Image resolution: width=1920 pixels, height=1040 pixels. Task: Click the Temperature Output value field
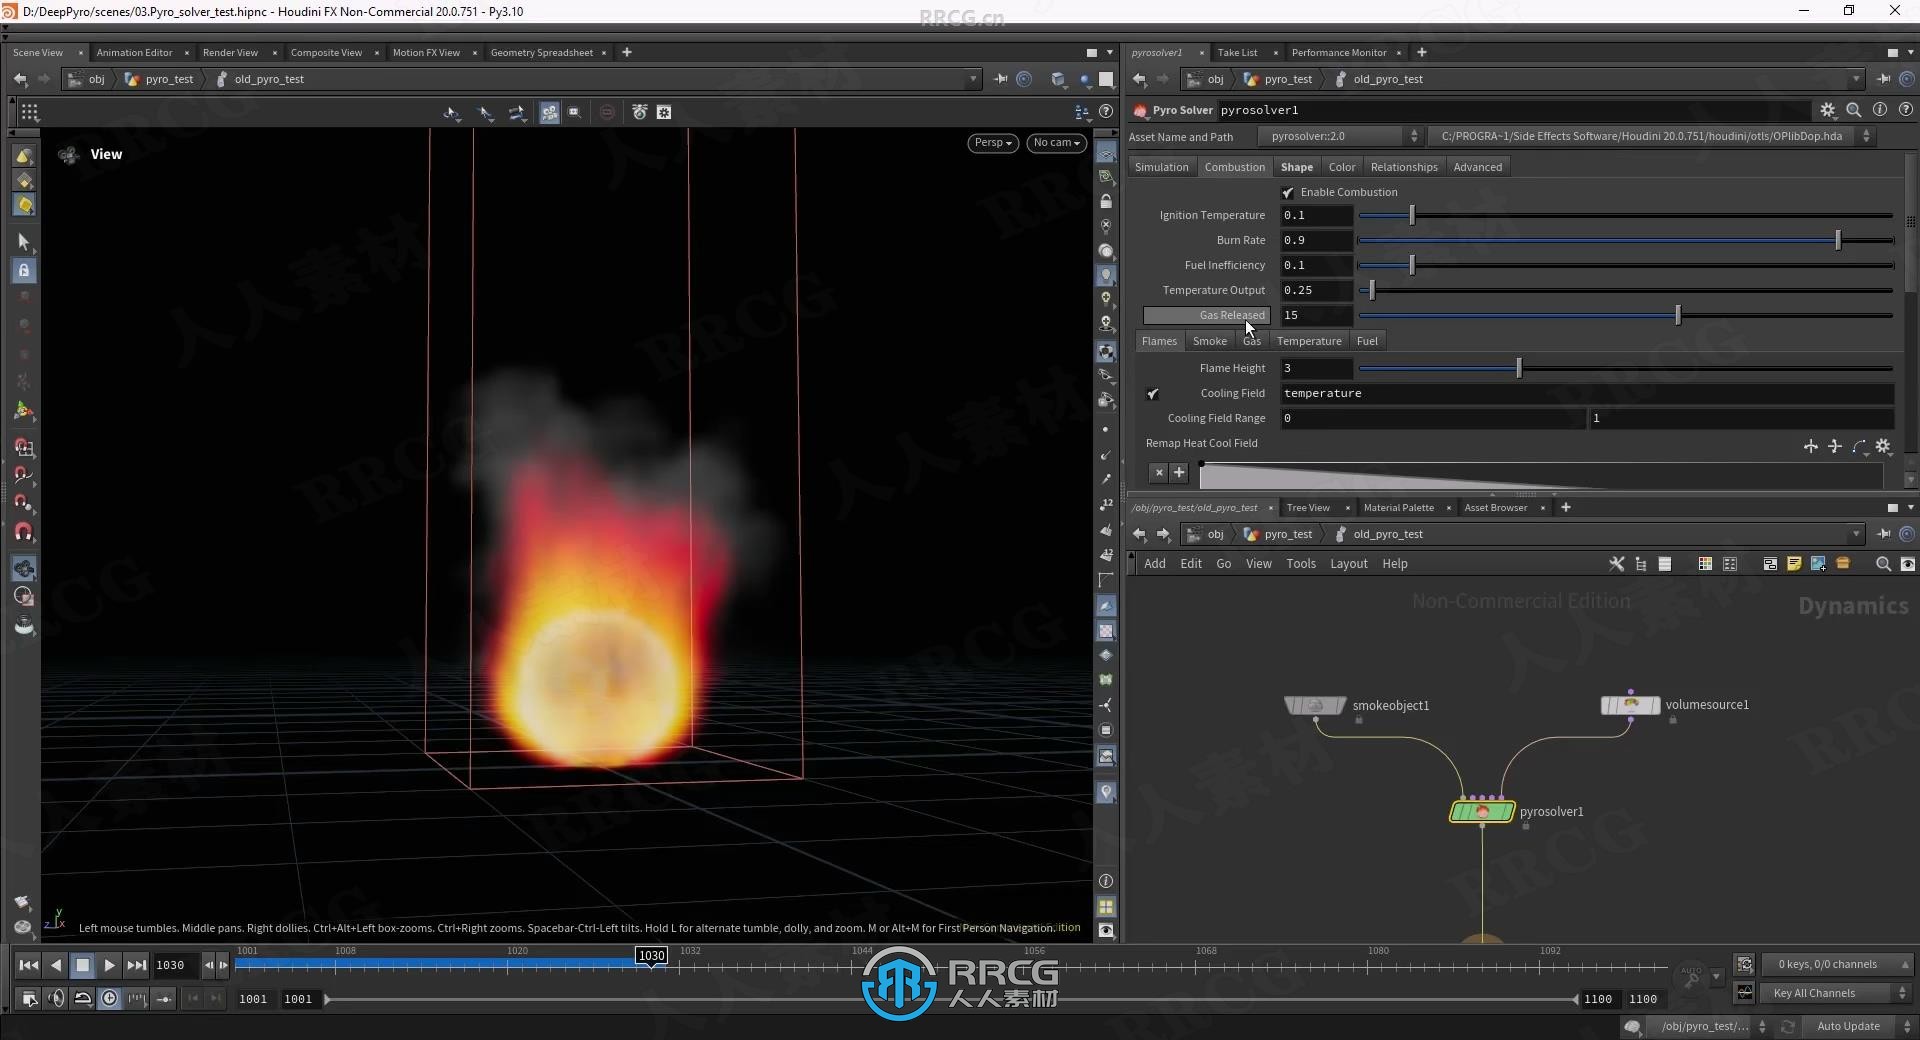click(x=1316, y=290)
